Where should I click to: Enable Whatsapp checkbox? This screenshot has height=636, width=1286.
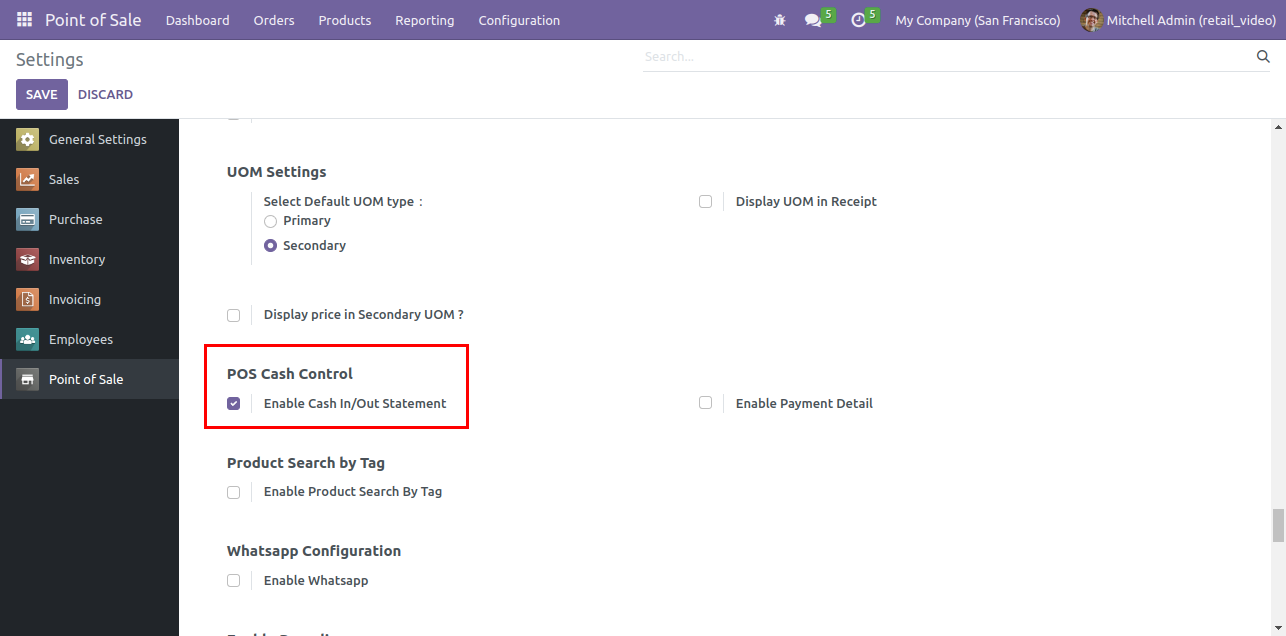[233, 581]
